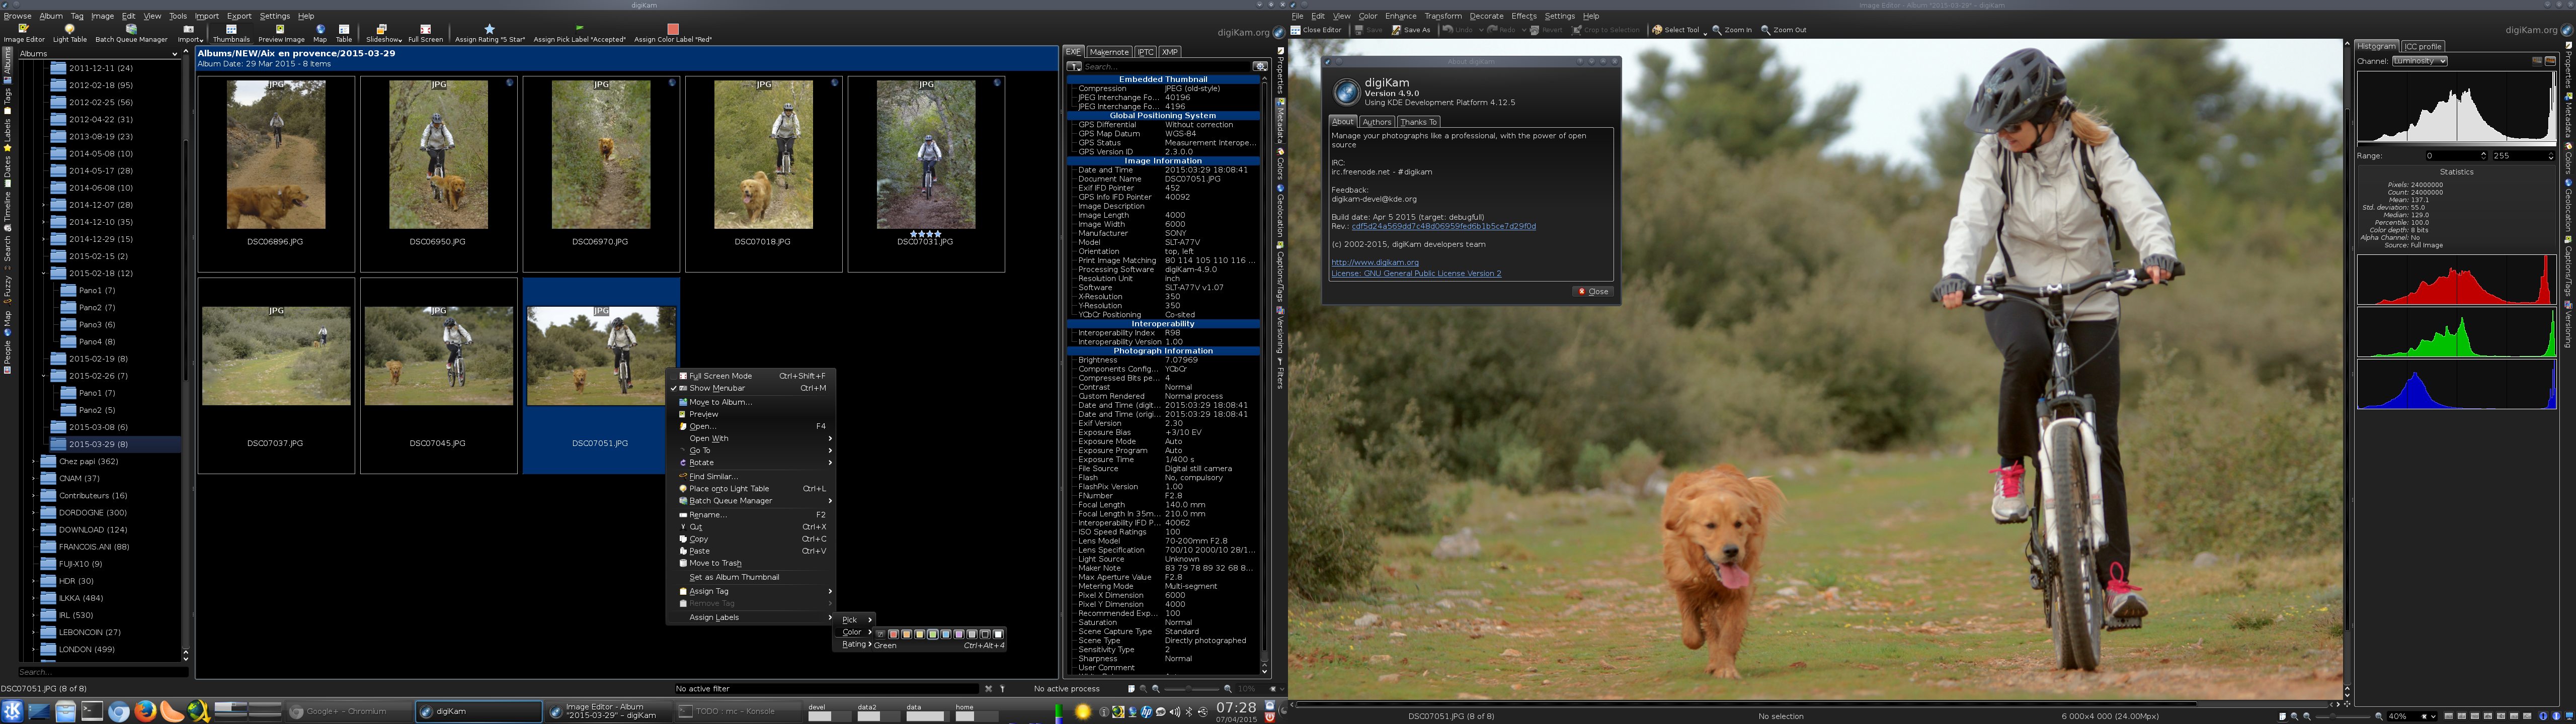Image resolution: width=2576 pixels, height=724 pixels.
Task: Open Thanks To tab in About dialog
Action: pyautogui.click(x=1418, y=122)
